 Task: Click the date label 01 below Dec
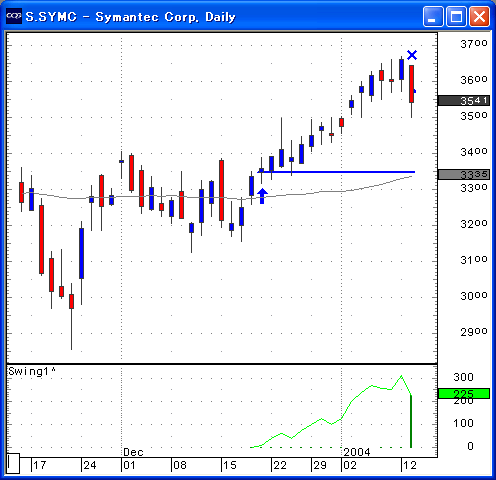point(129,465)
